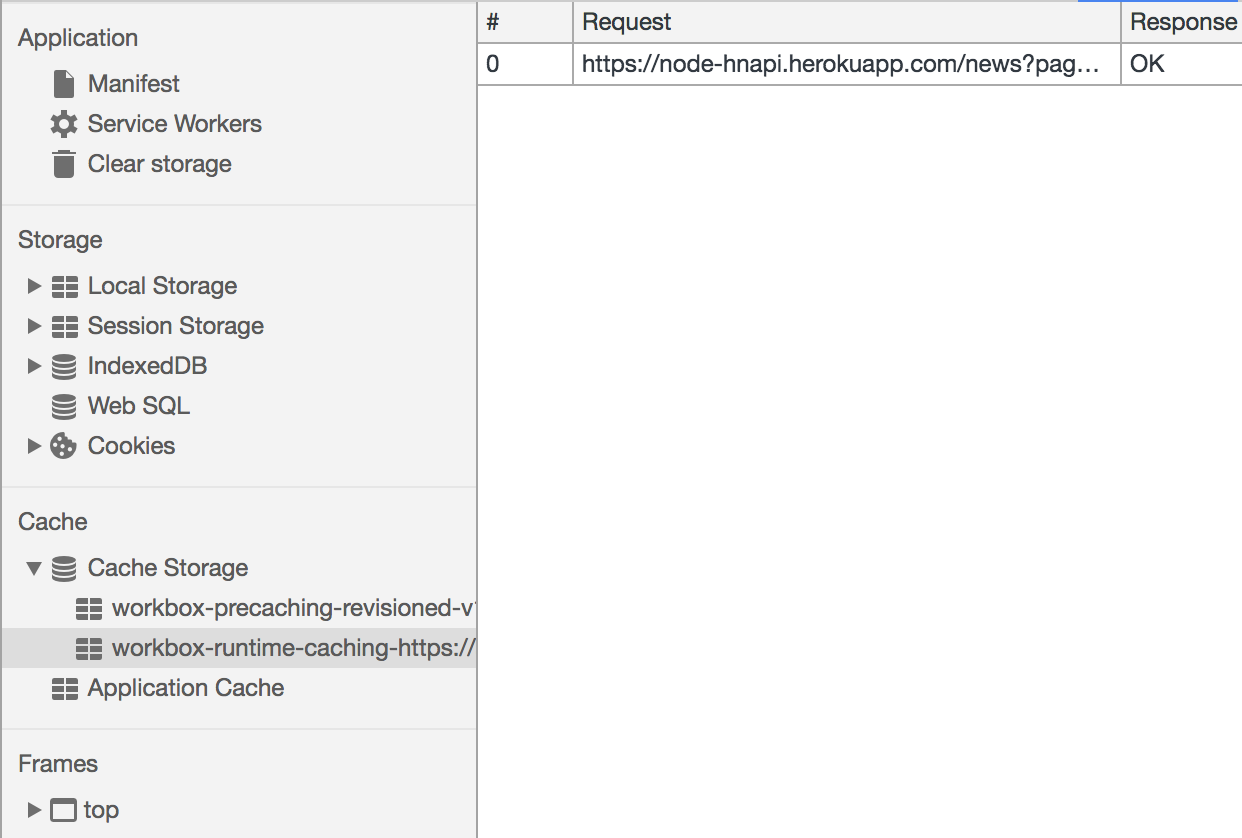This screenshot has width=1242, height=838.
Task: Expand the top frame node
Action: [x=35, y=810]
